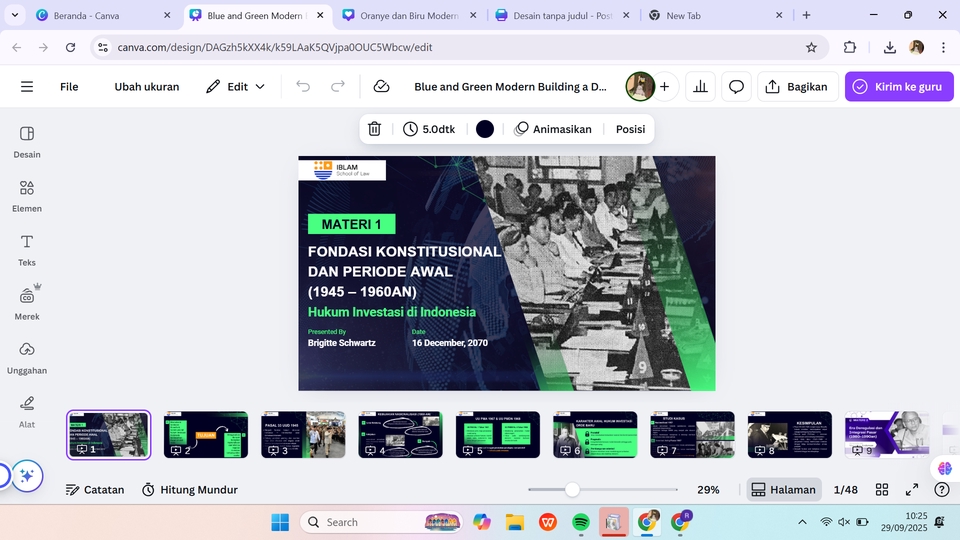Screen dimensions: 960x540
Task: Open Spotify from the taskbar
Action: point(580,522)
